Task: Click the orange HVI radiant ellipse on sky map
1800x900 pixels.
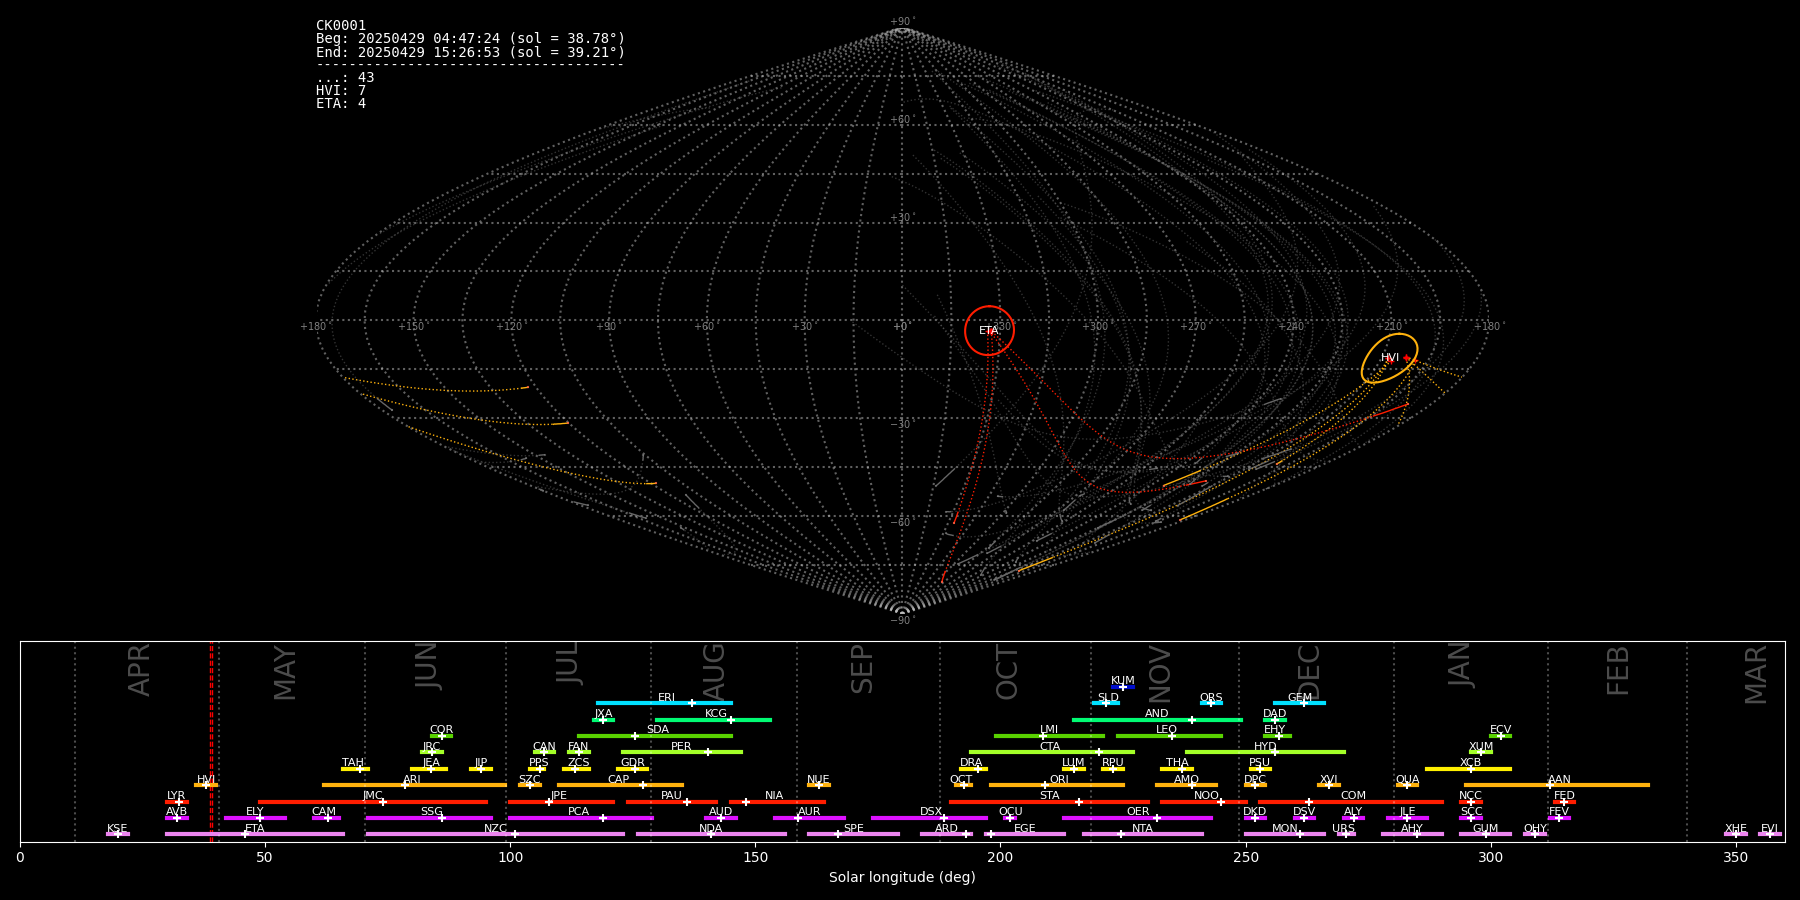Action: pos(1389,359)
